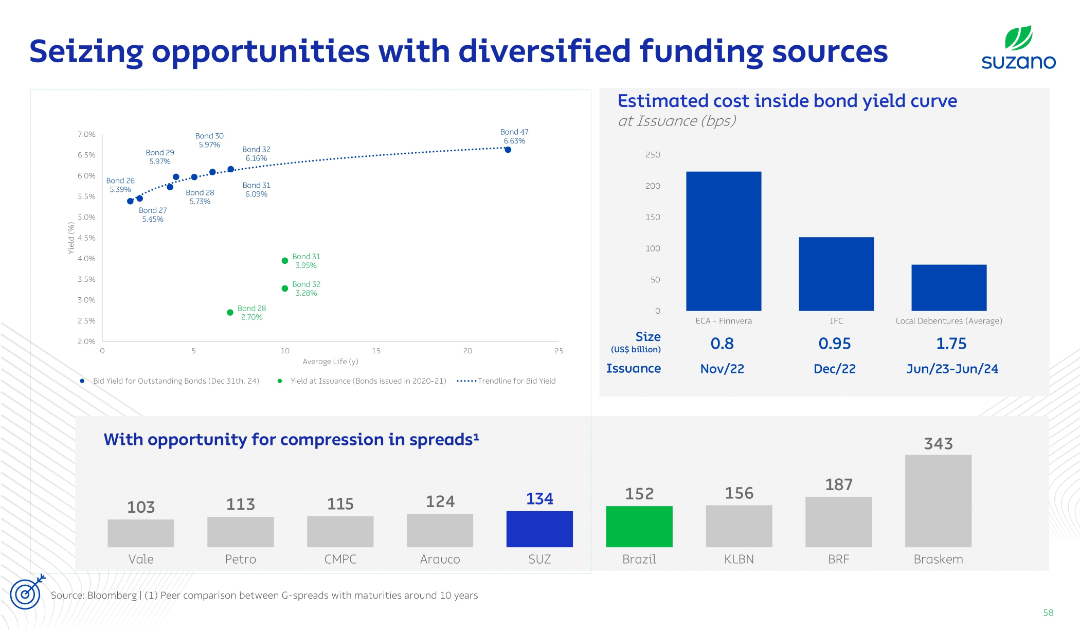Click the 0.8 size value
This screenshot has width=1080, height=630.
(722, 344)
